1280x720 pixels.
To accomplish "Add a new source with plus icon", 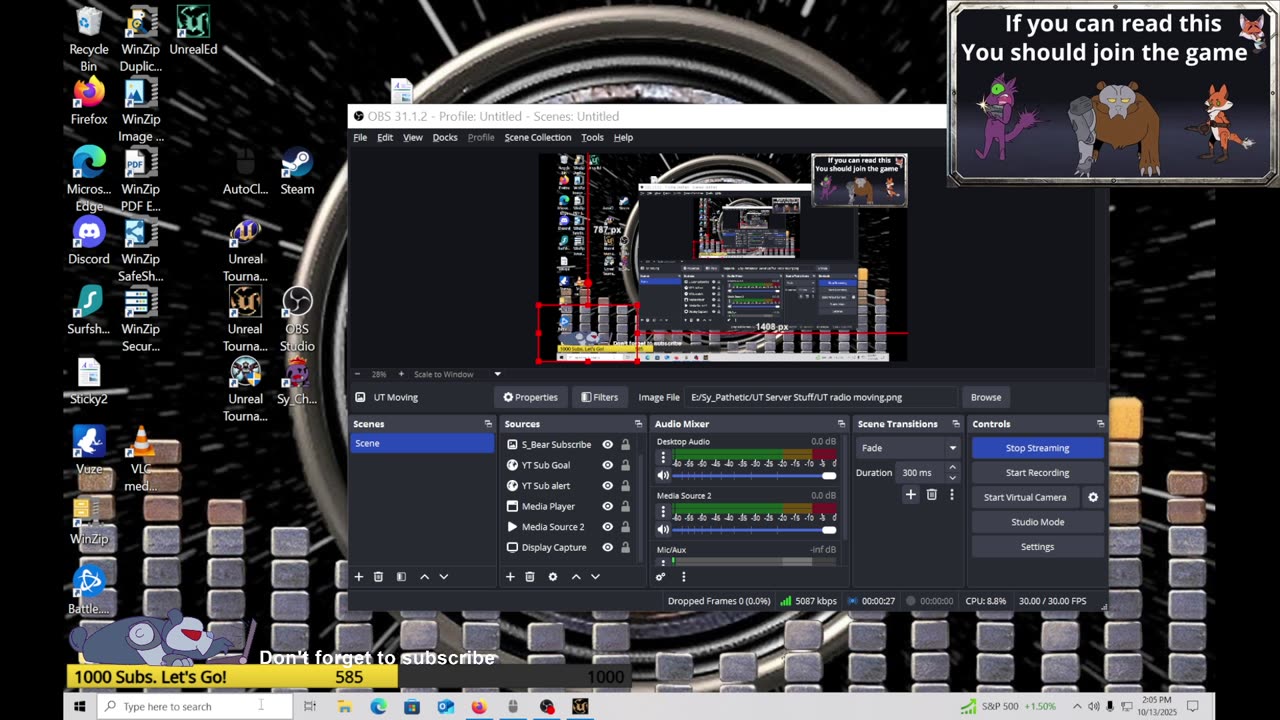I will coord(510,576).
